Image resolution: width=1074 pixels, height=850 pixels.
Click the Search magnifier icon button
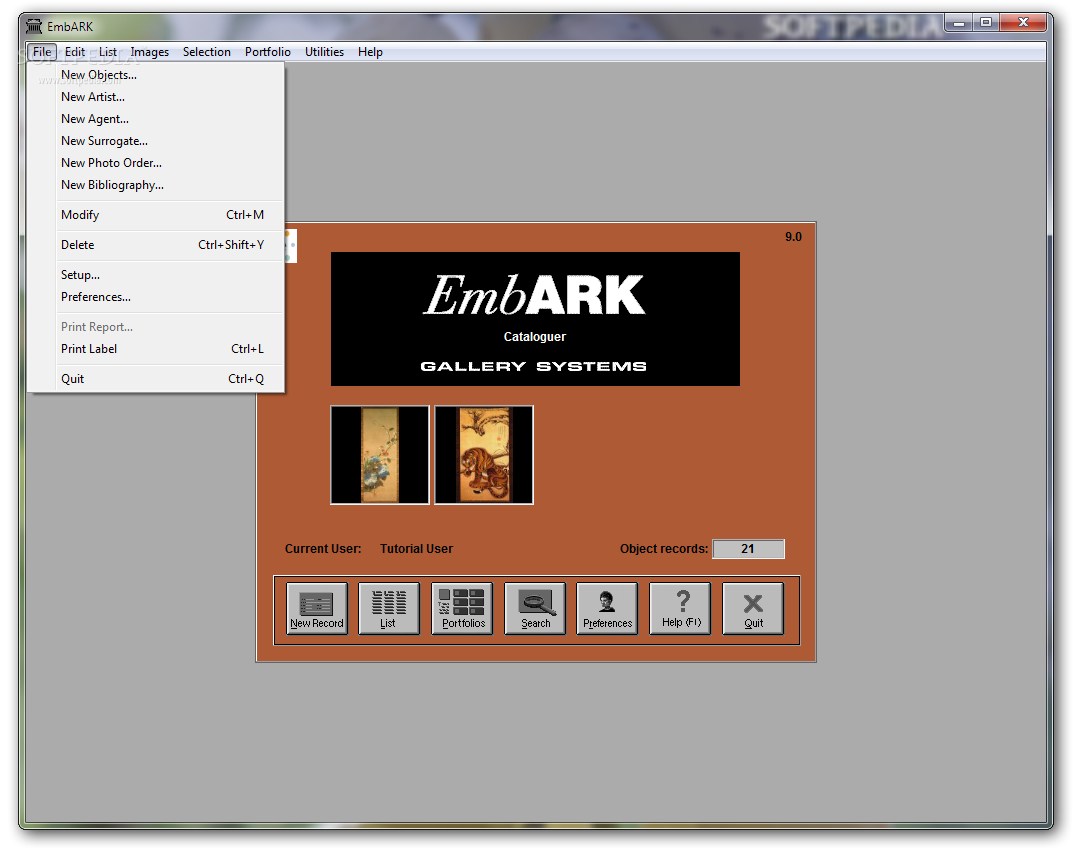[535, 608]
